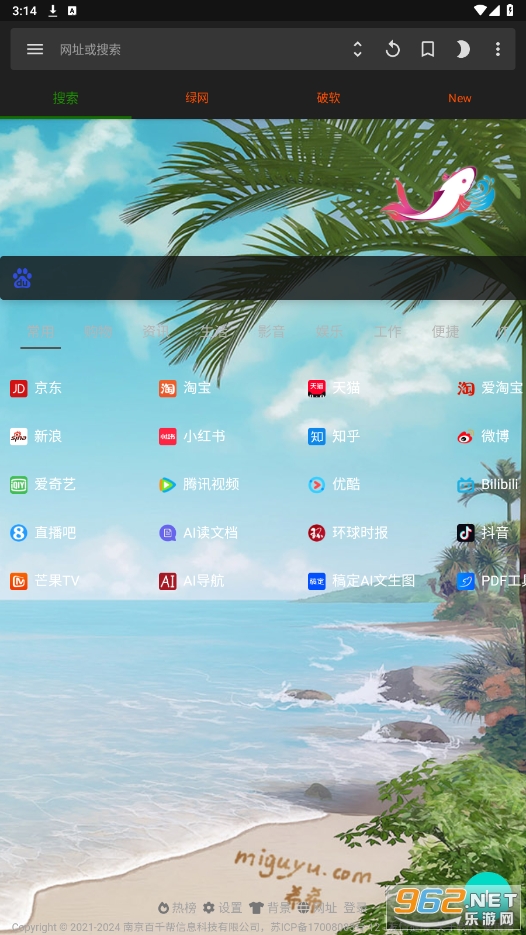Viewport: 526px width, 935px height.
Task: Open the 淘宝 shortcut
Action: pyautogui.click(x=185, y=388)
